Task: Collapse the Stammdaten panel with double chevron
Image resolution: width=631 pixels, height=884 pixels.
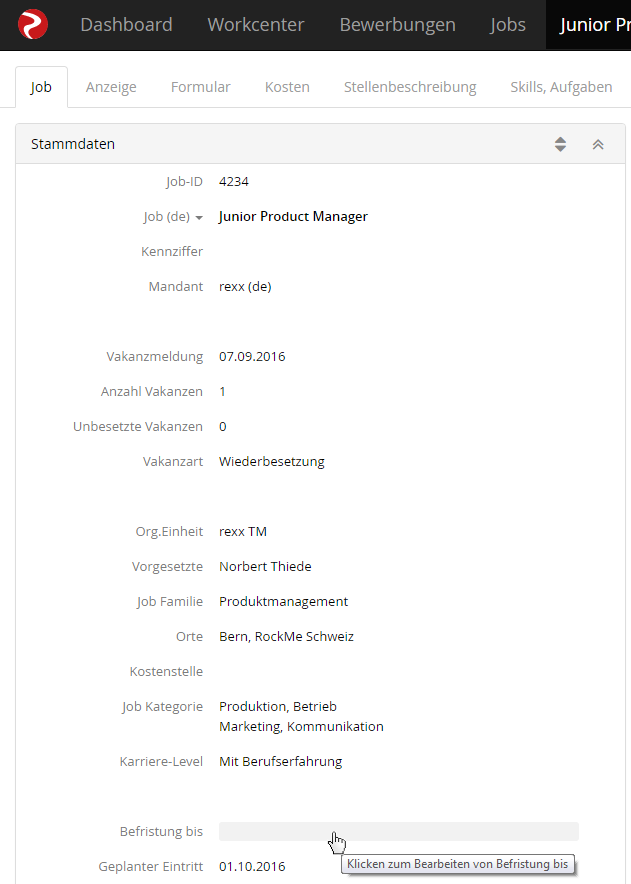Action: (x=598, y=144)
